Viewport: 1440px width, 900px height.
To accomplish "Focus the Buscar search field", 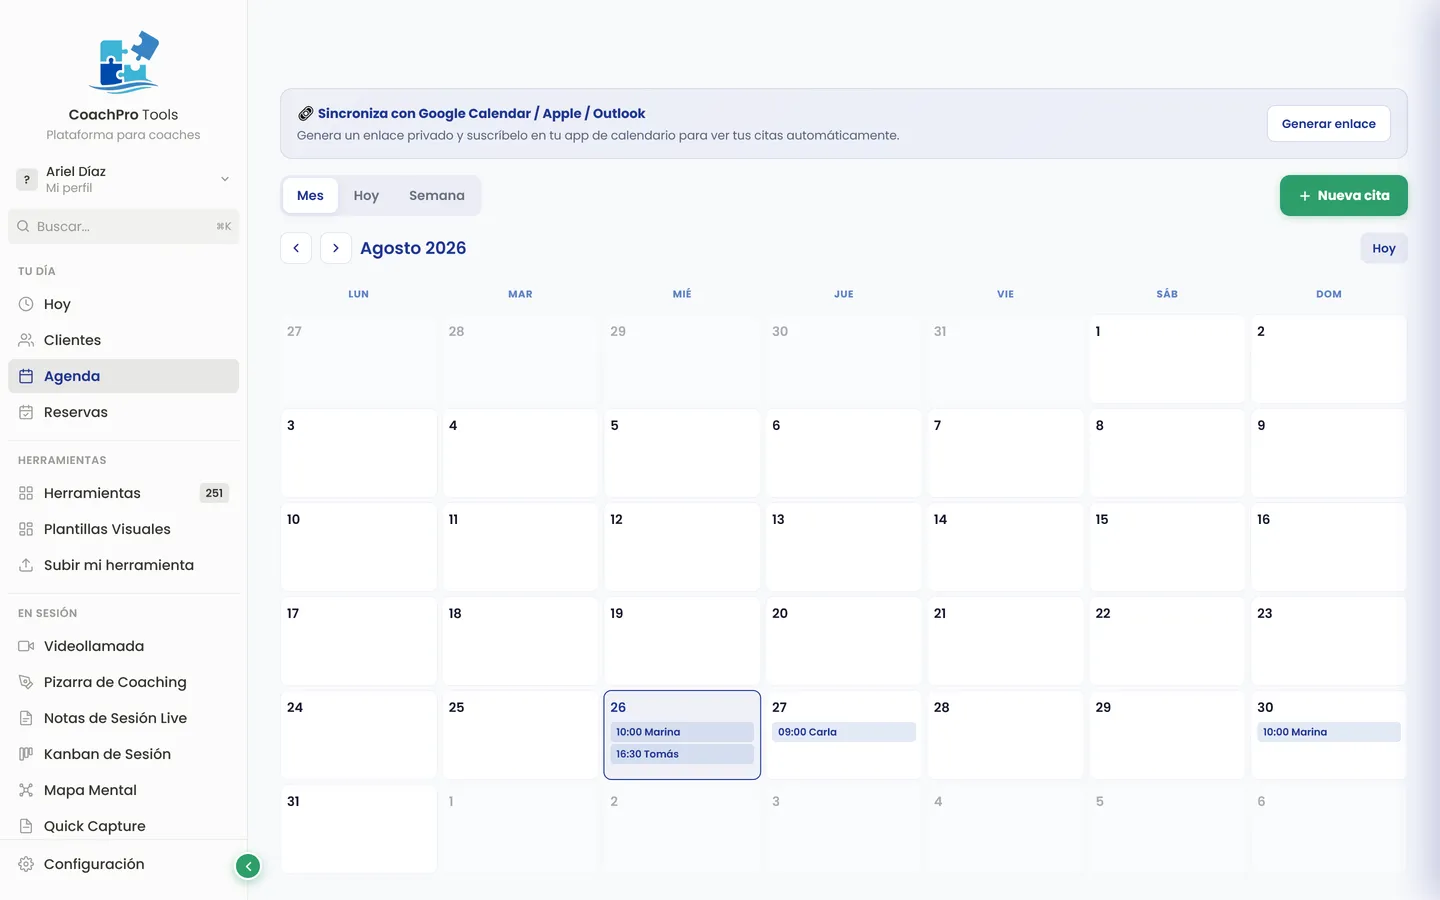I will pyautogui.click(x=124, y=227).
